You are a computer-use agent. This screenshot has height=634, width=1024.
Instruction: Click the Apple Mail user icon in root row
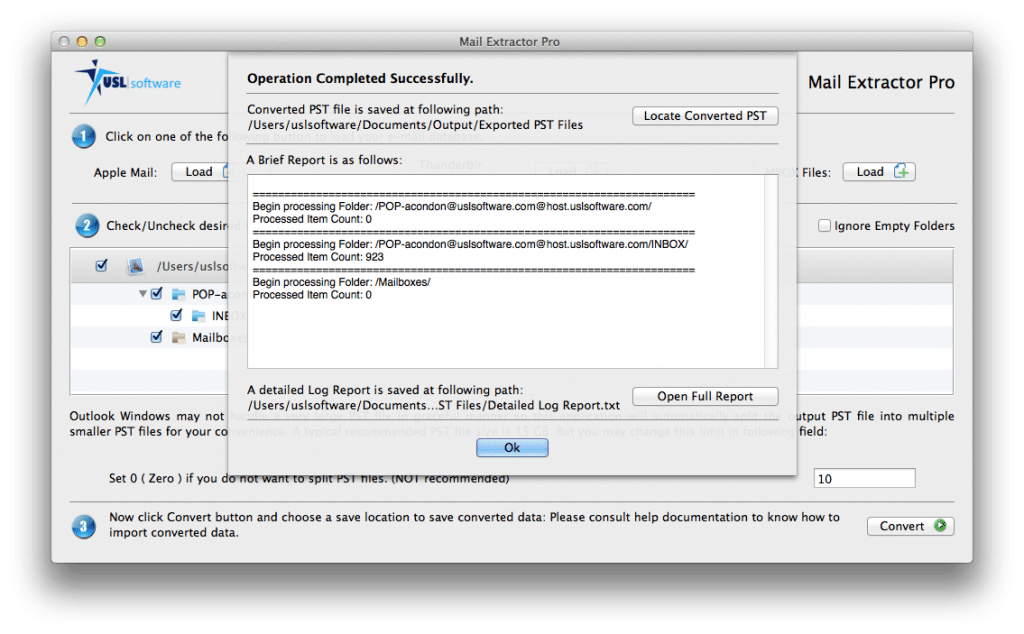pos(136,267)
